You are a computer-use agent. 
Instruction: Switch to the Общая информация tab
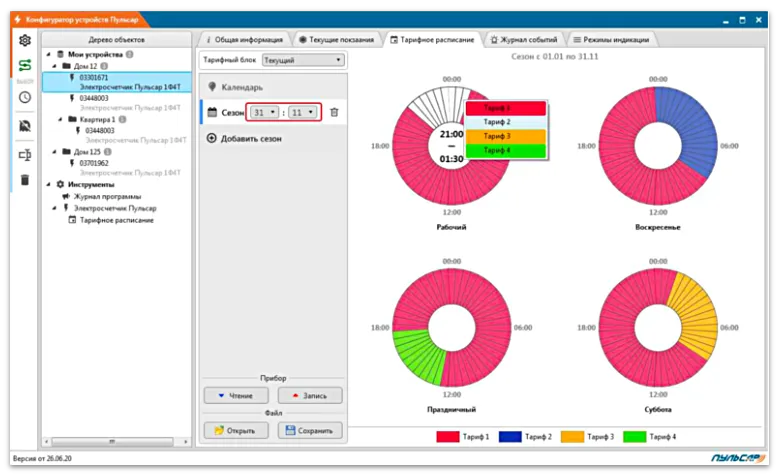tap(244, 40)
